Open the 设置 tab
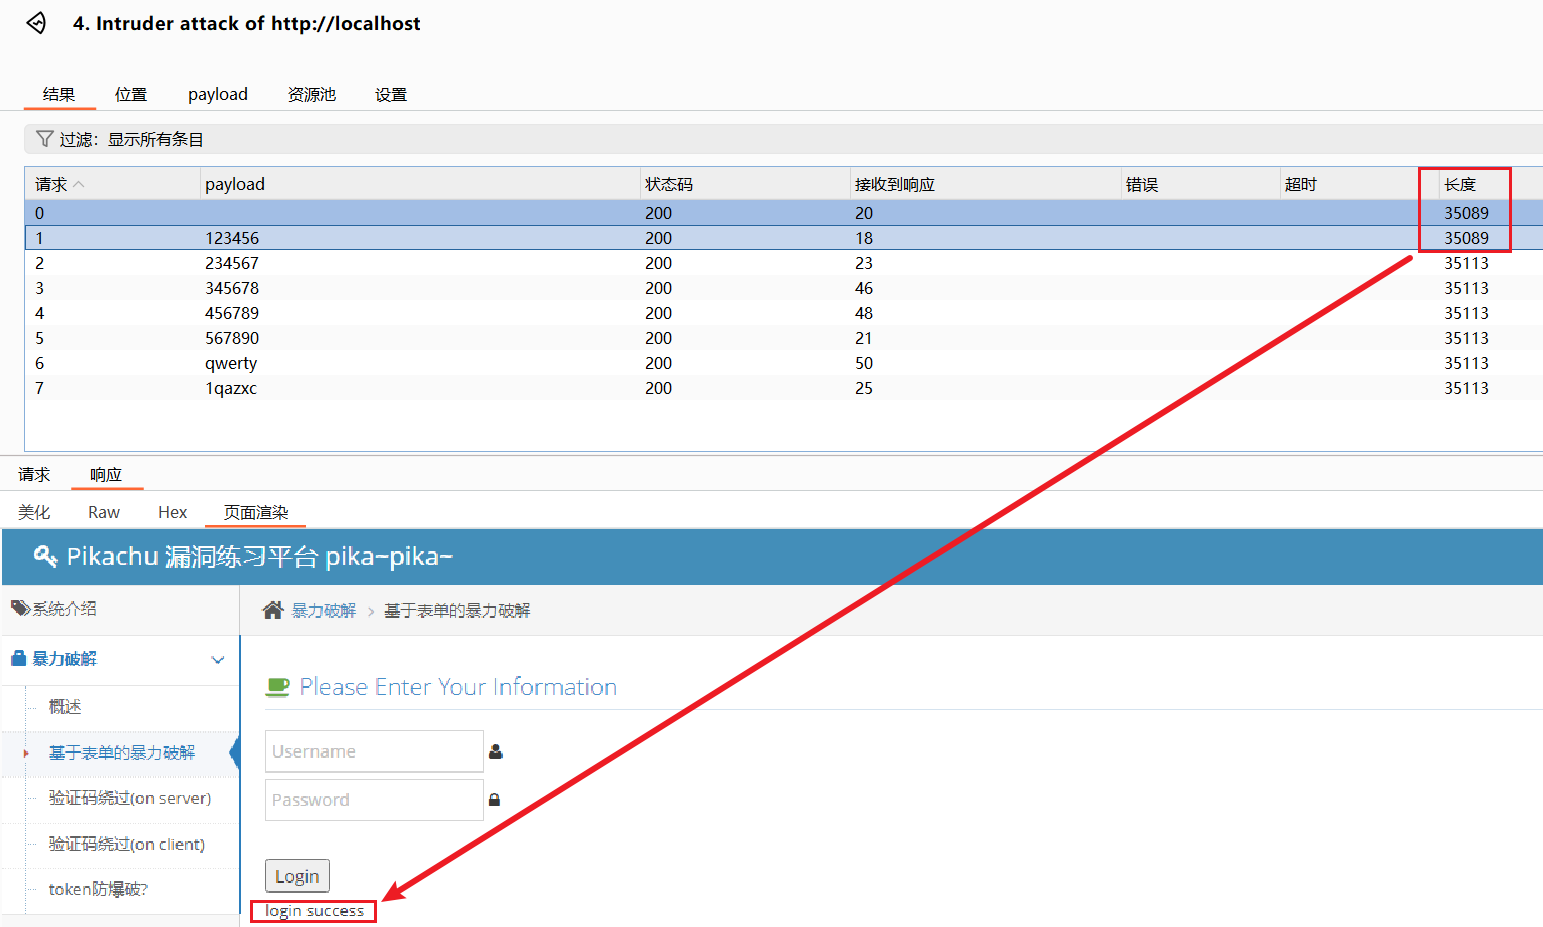This screenshot has height=927, width=1543. [x=391, y=94]
